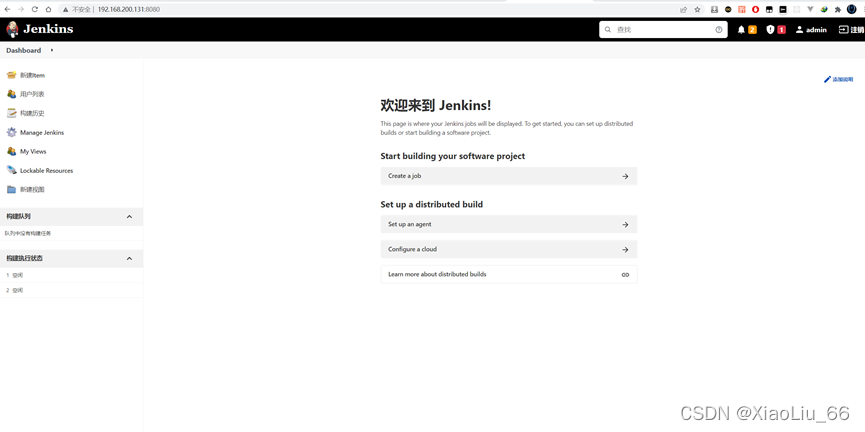This screenshot has width=865, height=432.
Task: Open Lockable Resources from the sidebar
Action: [46, 170]
